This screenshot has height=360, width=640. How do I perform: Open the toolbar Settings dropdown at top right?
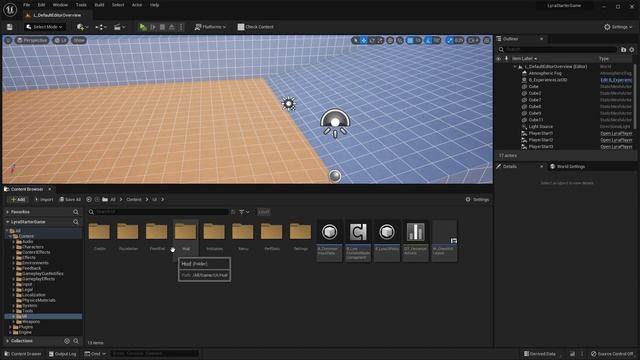(x=618, y=27)
